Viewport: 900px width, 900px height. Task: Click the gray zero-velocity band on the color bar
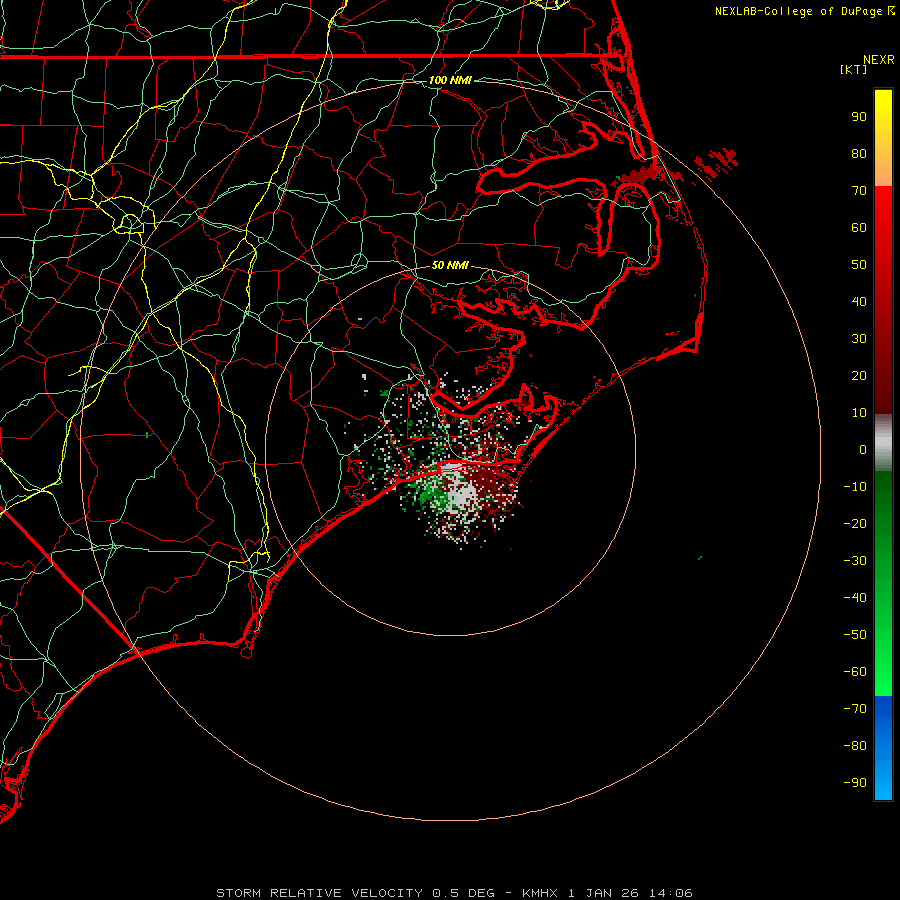(883, 443)
